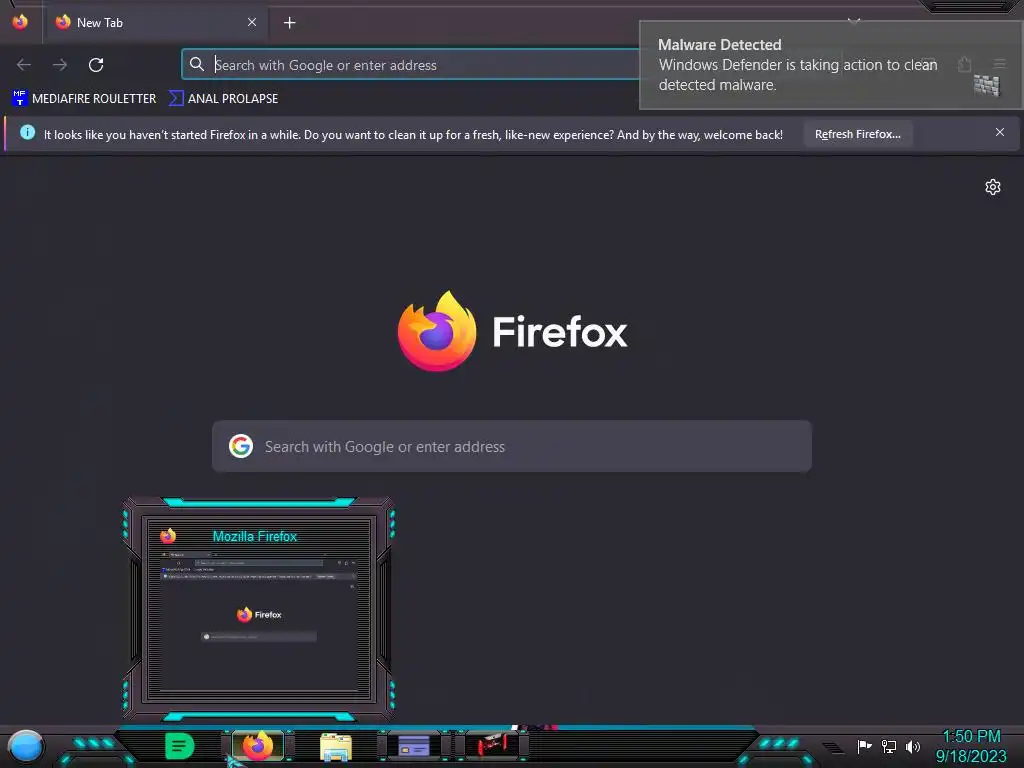Click the magnifier icon in address bar
Image resolution: width=1024 pixels, height=768 pixels.
(197, 64)
